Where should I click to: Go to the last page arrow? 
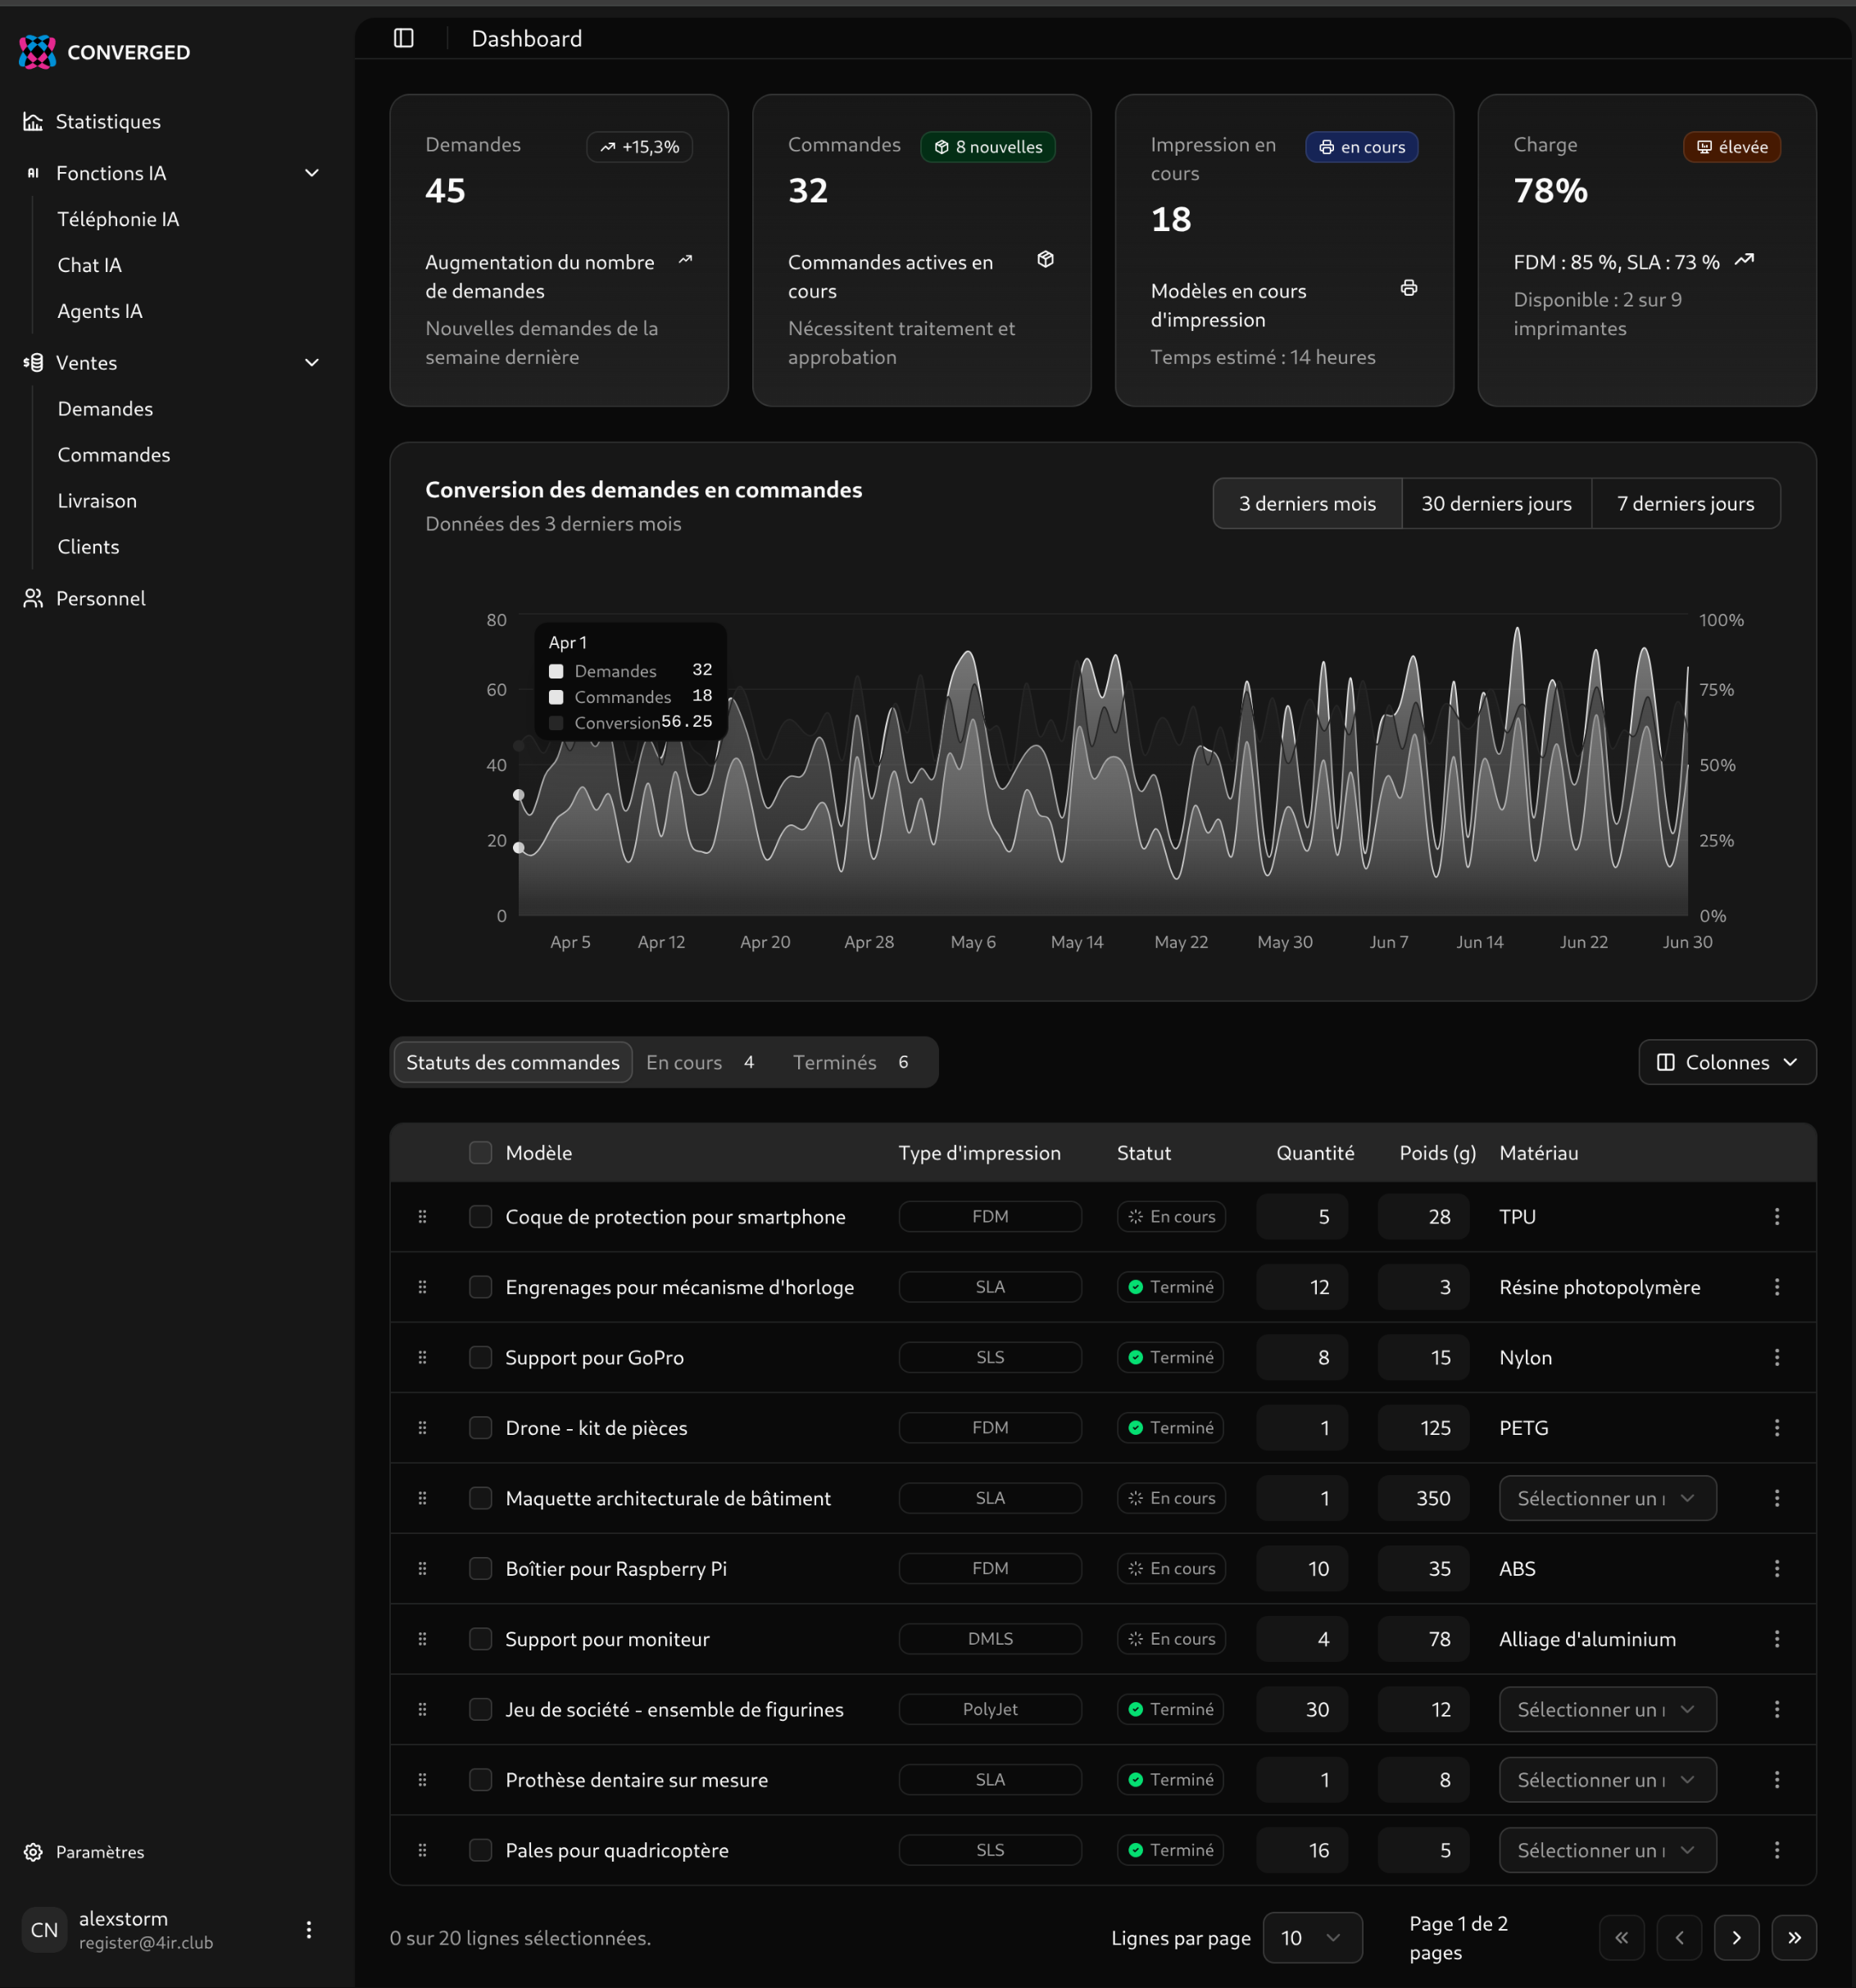tap(1794, 1938)
